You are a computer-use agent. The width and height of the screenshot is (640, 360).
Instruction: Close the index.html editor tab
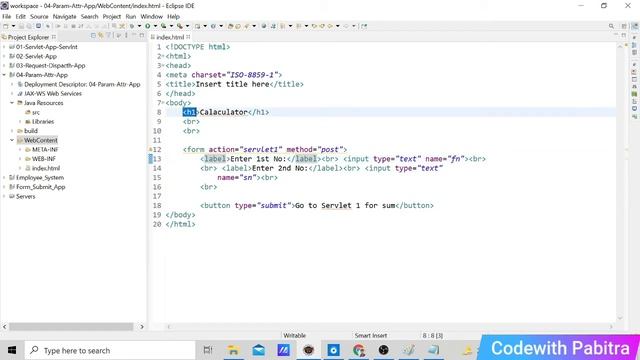[x=188, y=37]
